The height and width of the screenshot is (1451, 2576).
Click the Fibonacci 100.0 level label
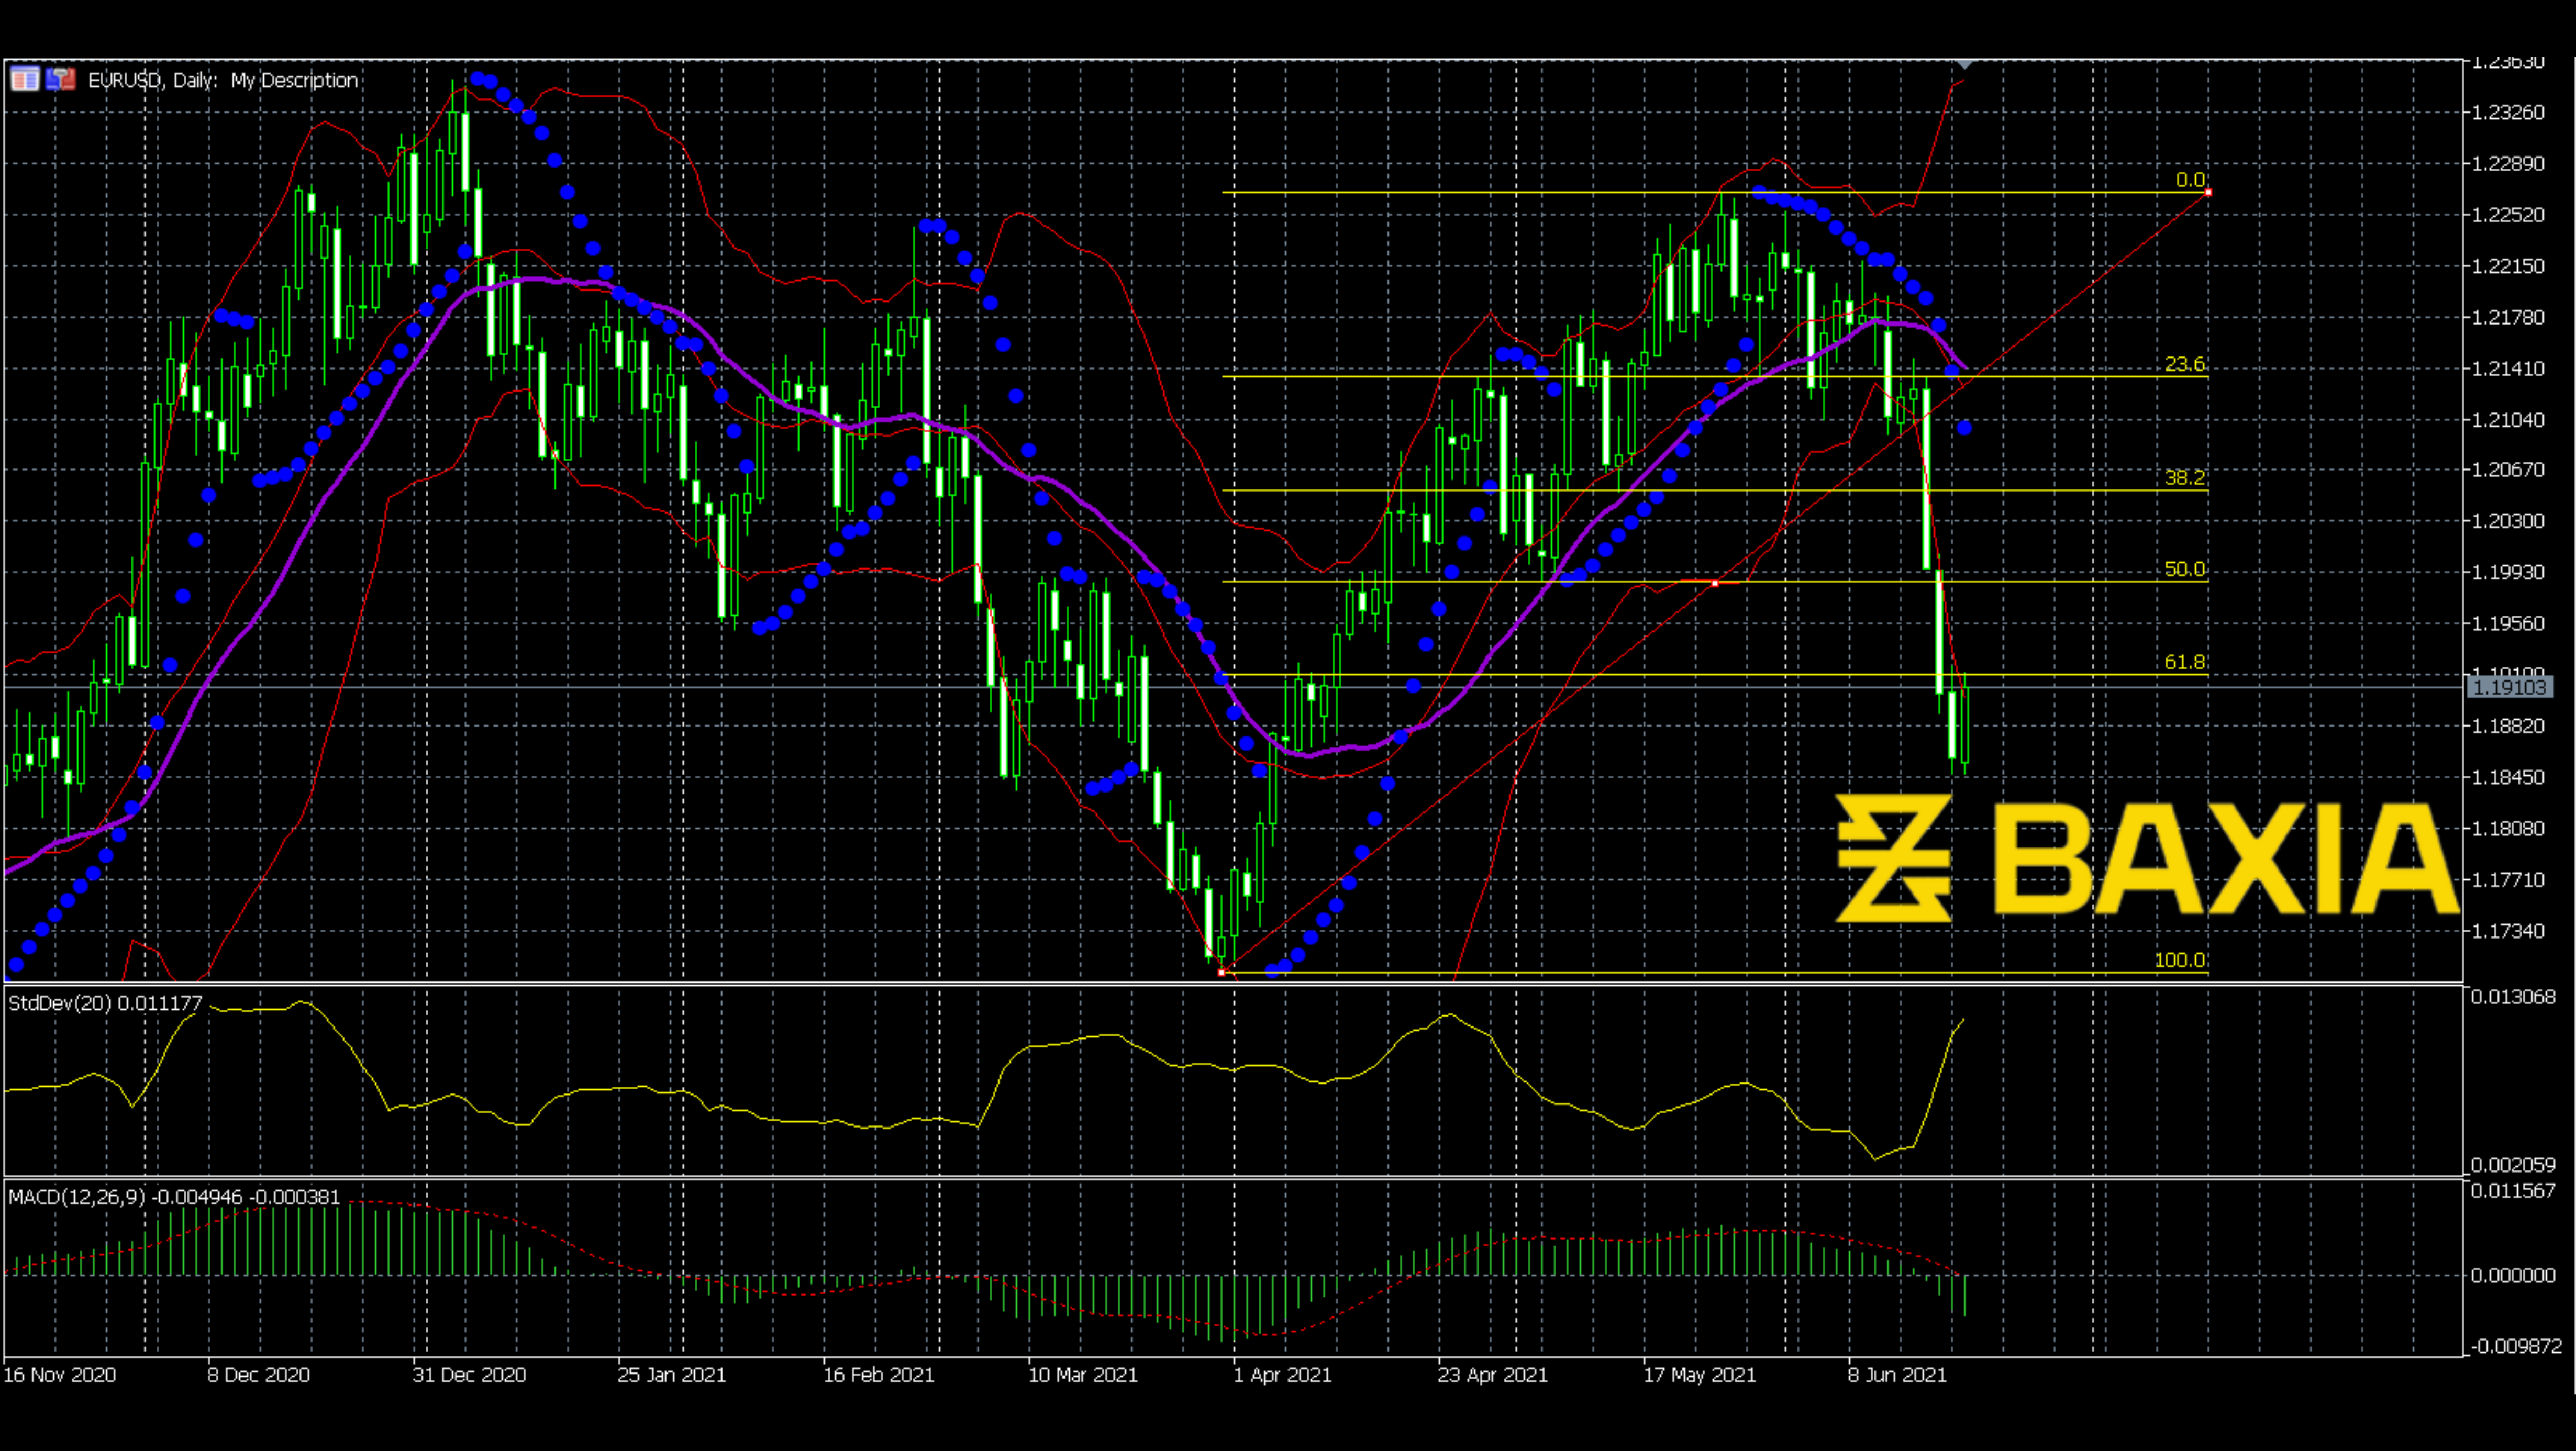click(2179, 960)
